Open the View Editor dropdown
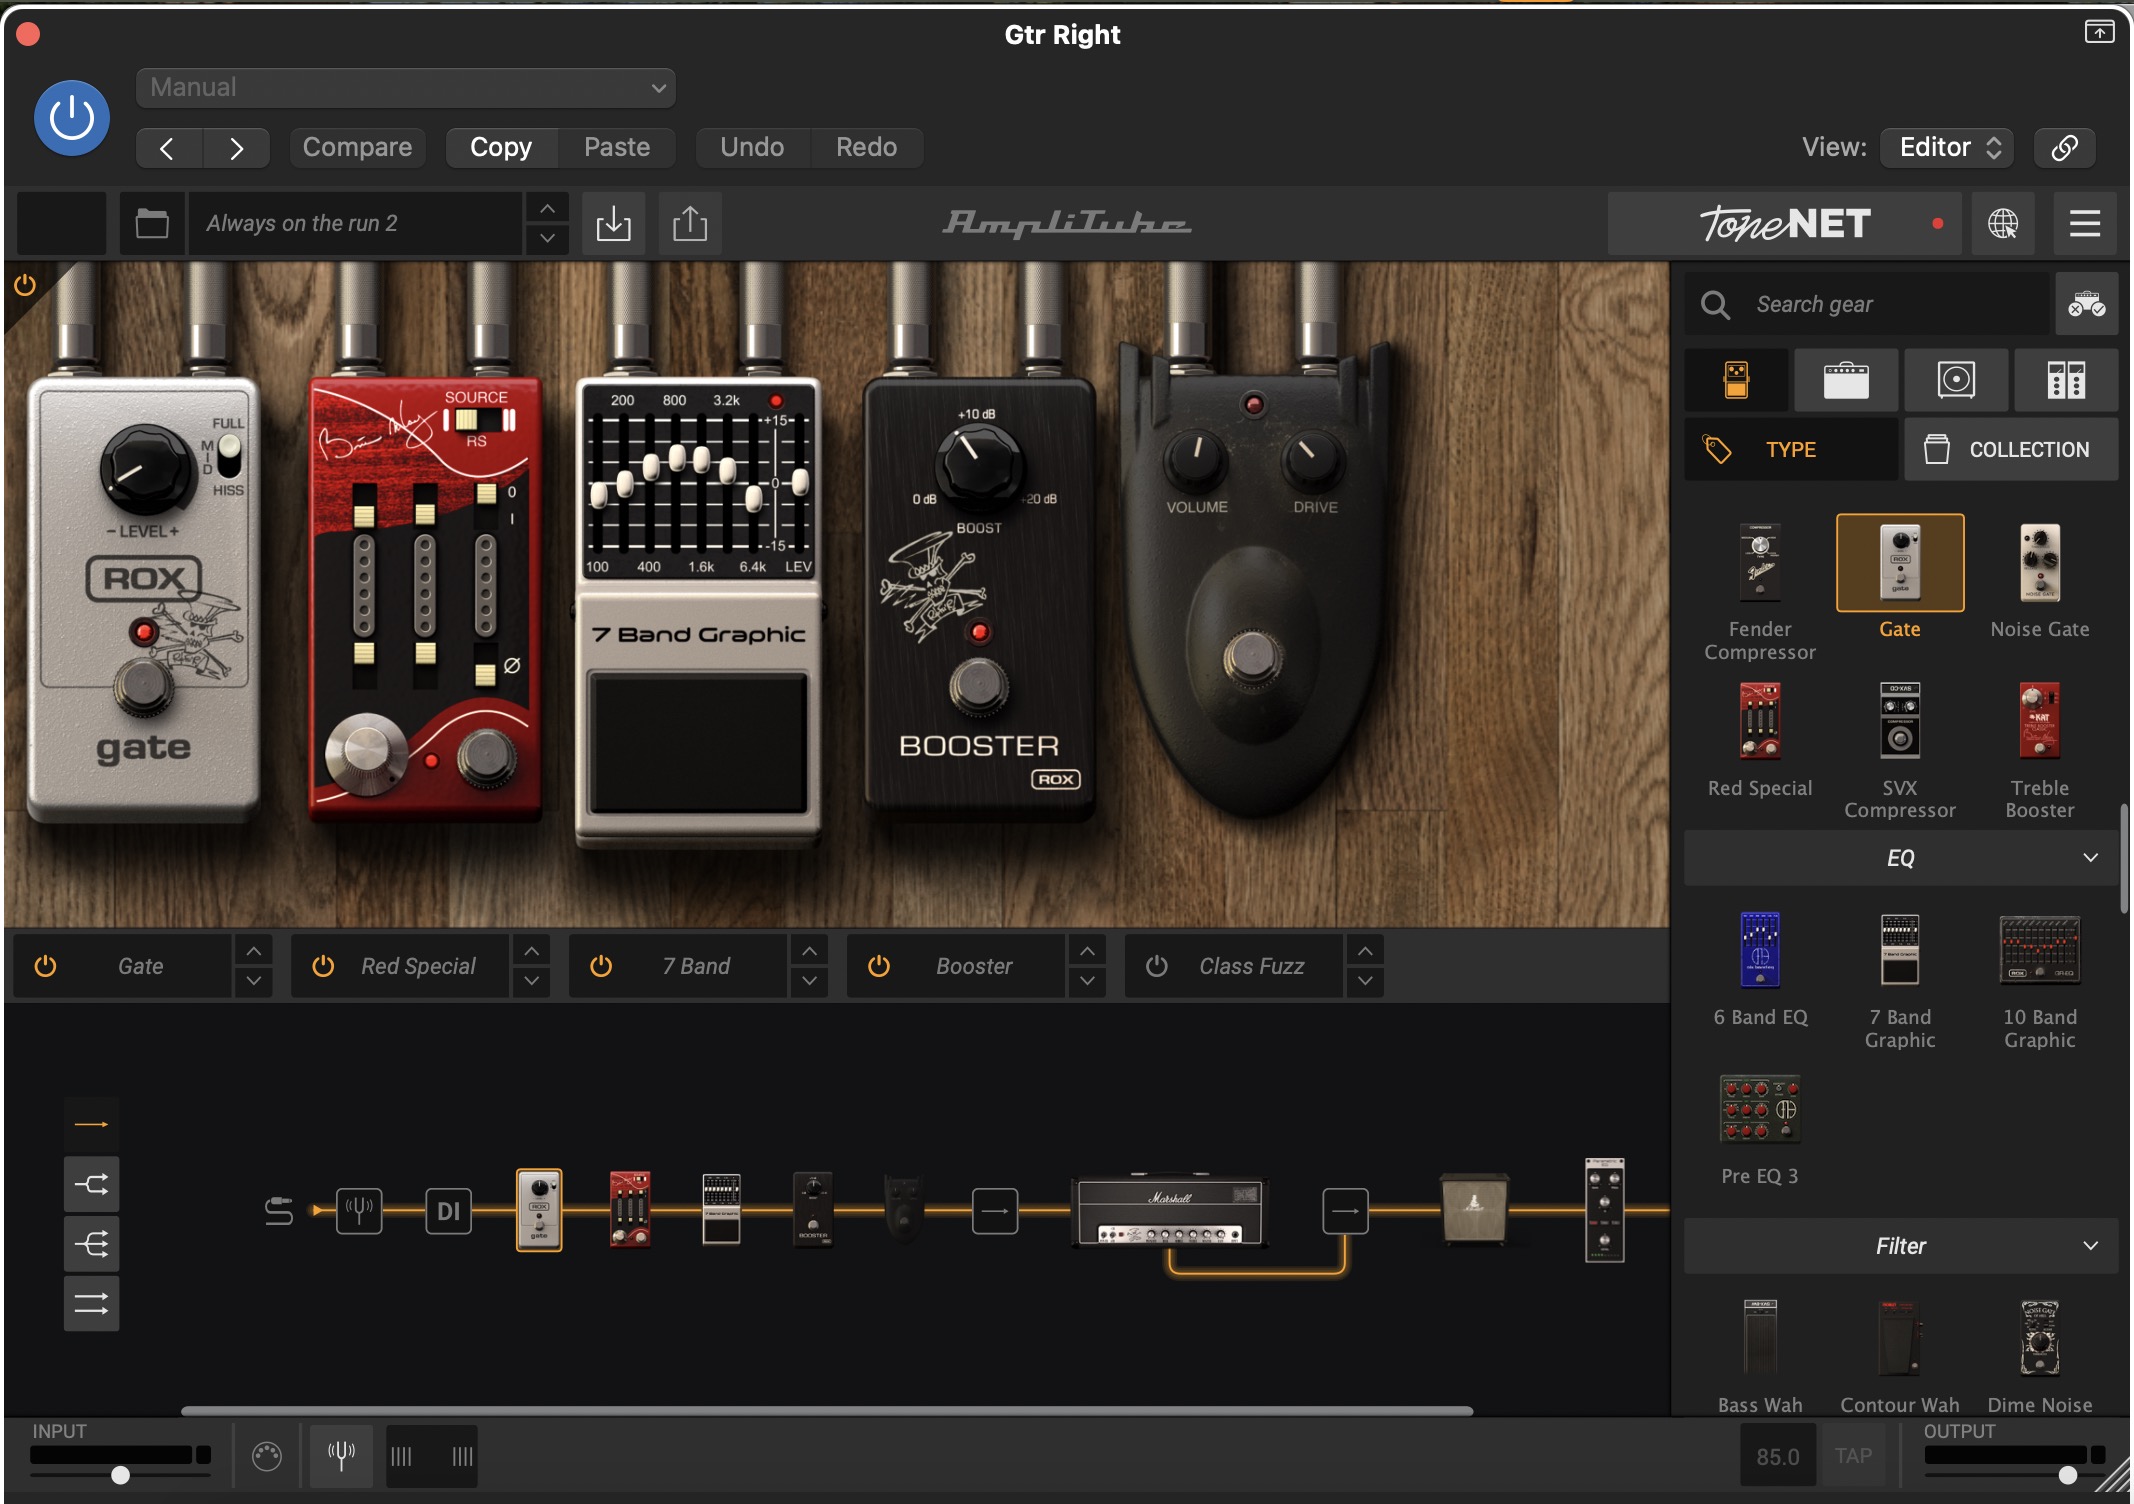 pos(1947,148)
